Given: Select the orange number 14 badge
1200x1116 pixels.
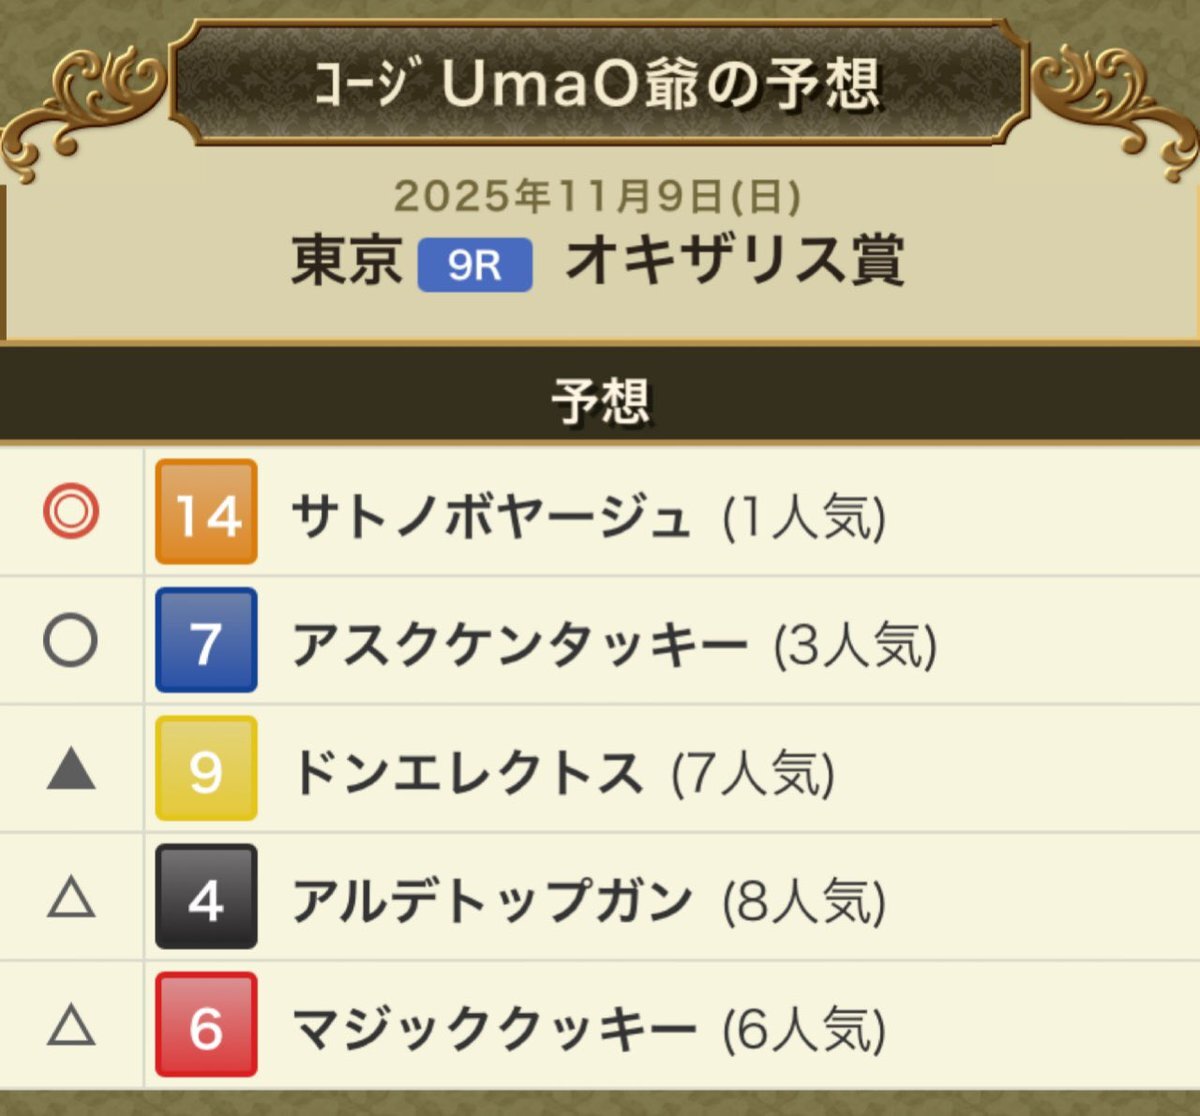Looking at the screenshot, I should (206, 512).
